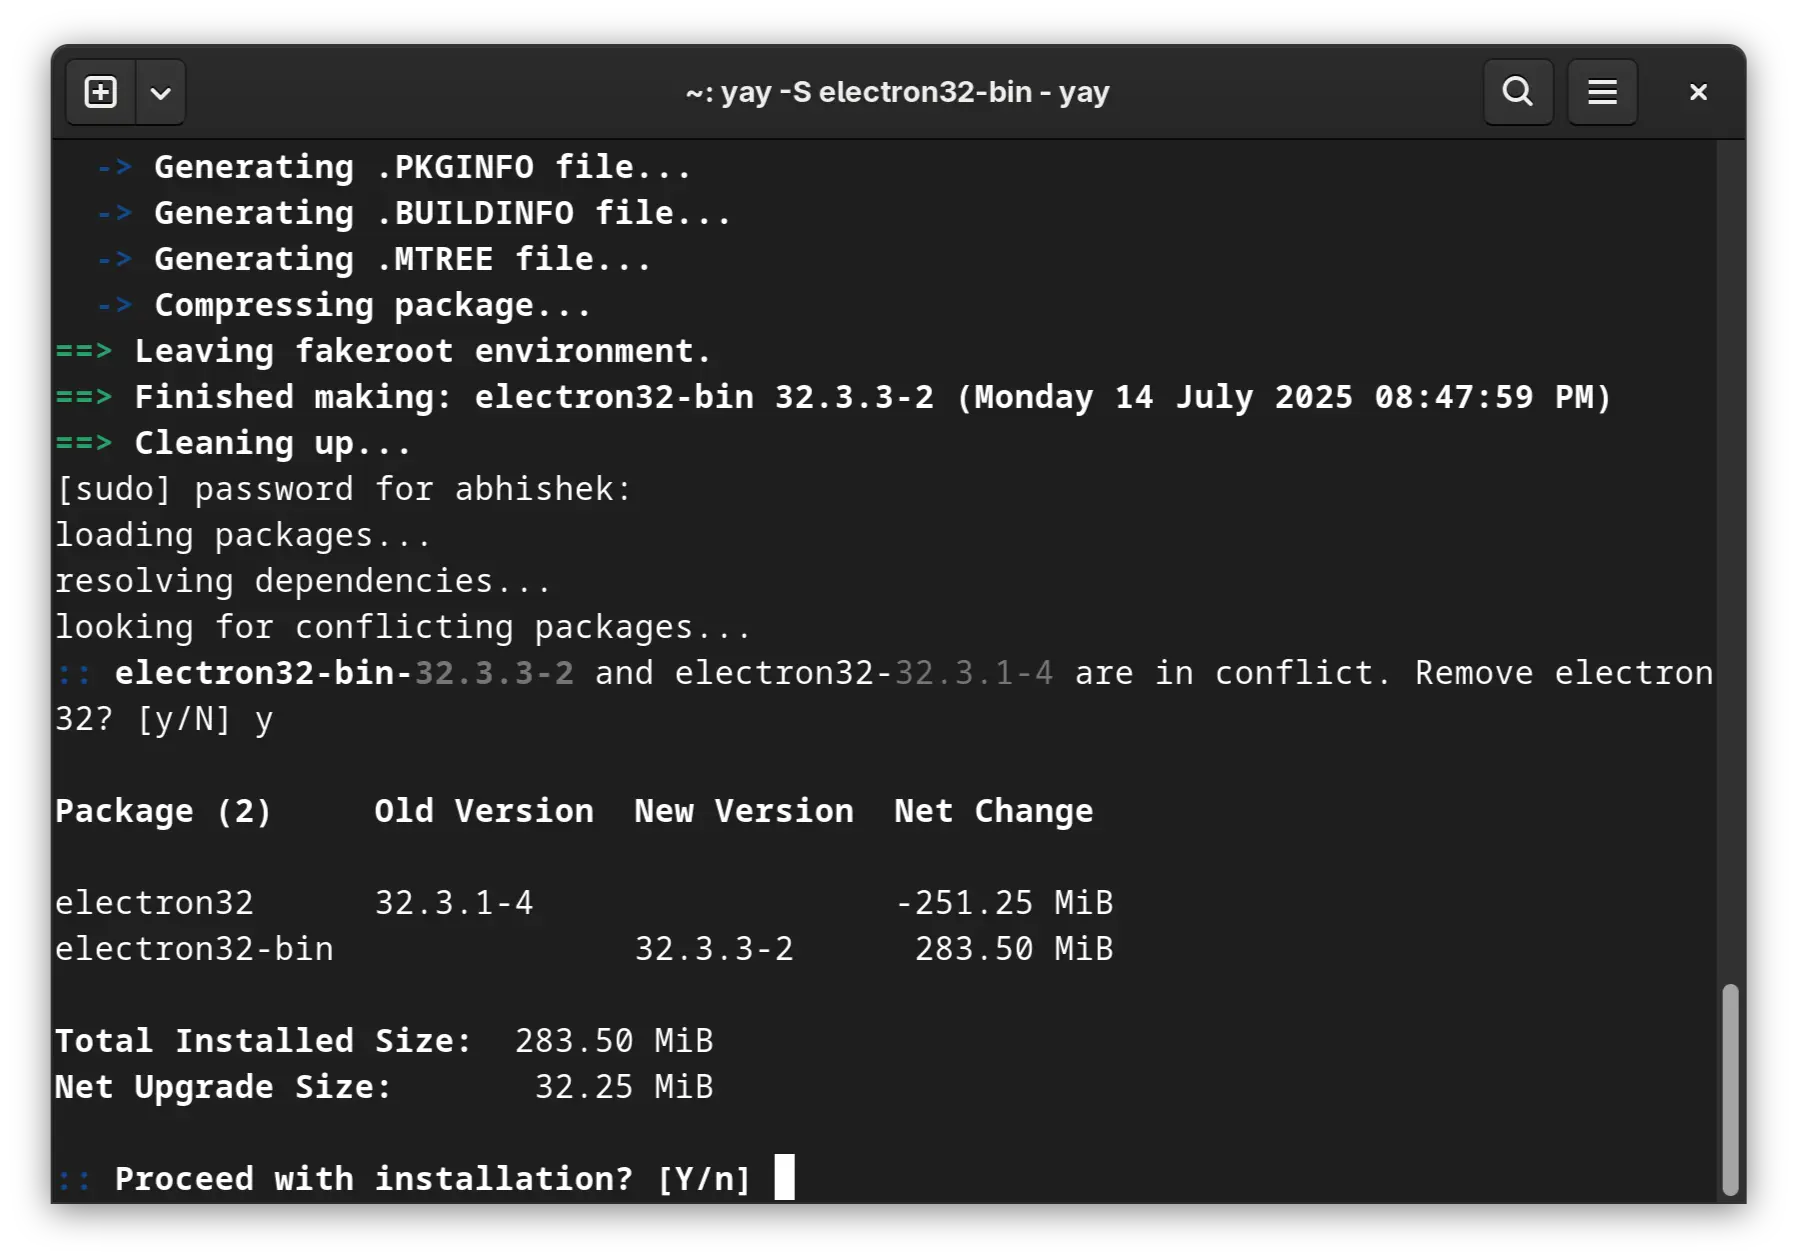Click the conflict prompt answer y
The width and height of the screenshot is (1796, 1260).
pyautogui.click(x=264, y=719)
